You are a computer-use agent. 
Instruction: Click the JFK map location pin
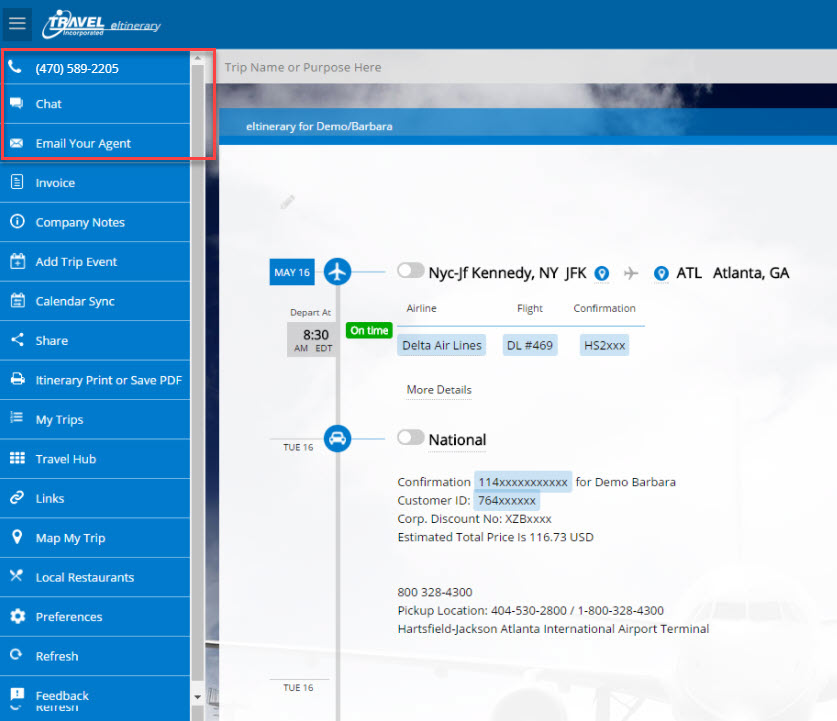602,273
